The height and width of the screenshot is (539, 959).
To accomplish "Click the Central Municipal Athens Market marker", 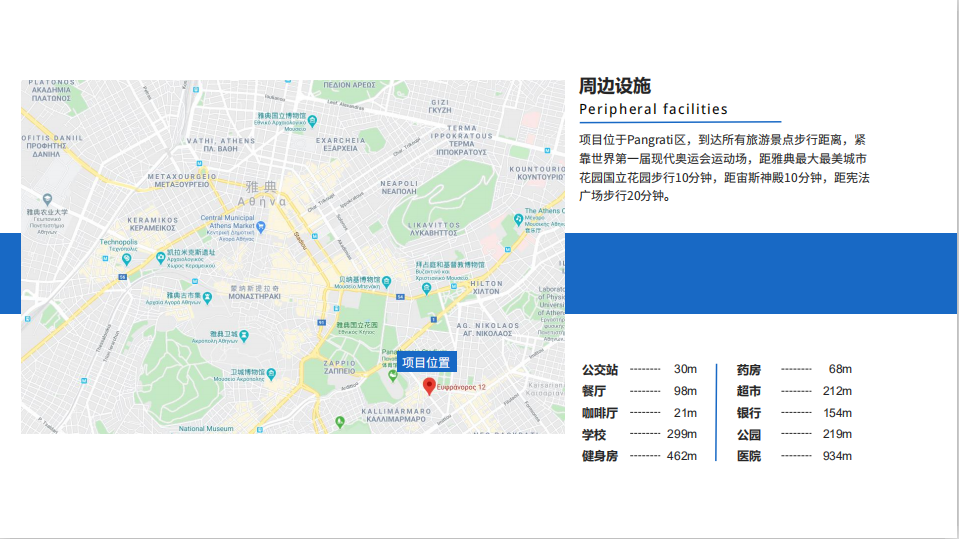I will pos(262,226).
